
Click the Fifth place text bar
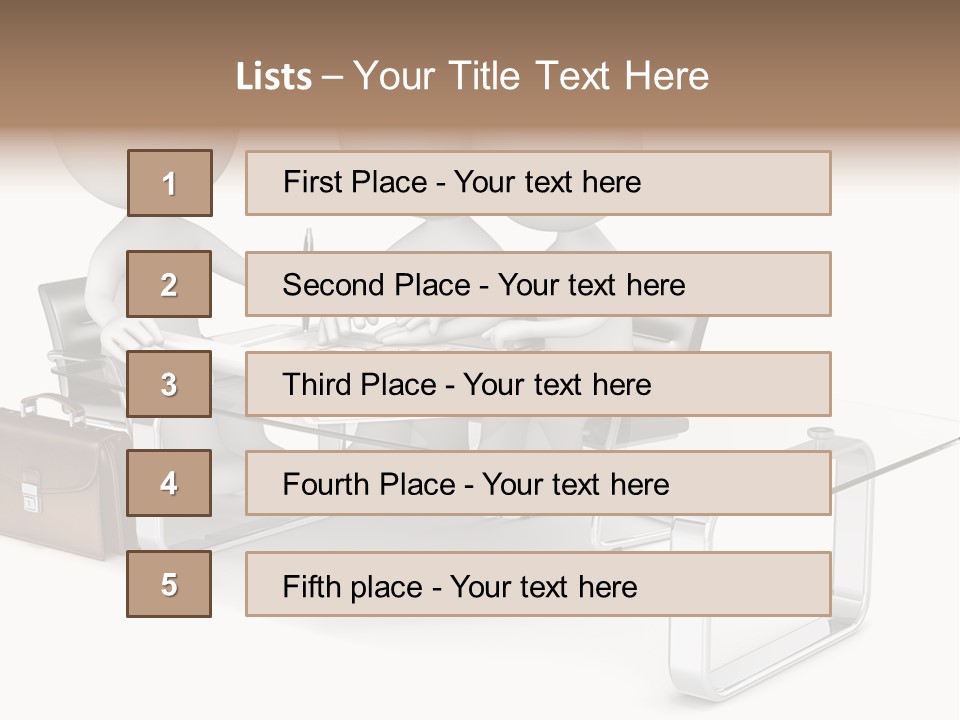click(x=538, y=584)
